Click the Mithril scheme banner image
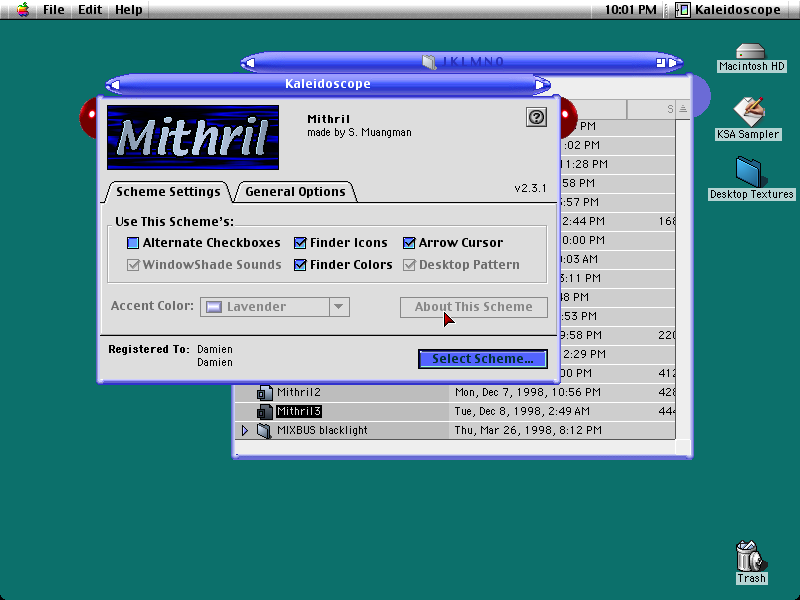 (x=193, y=137)
